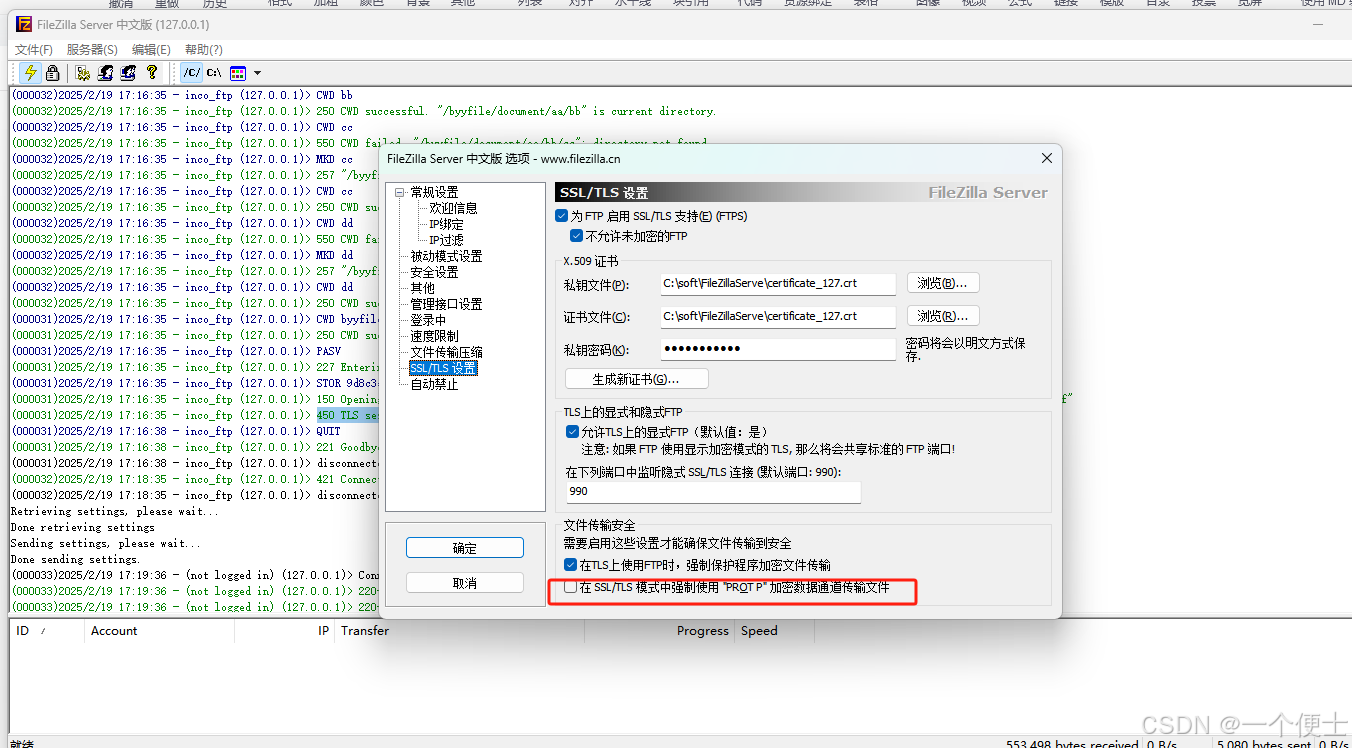The height and width of the screenshot is (748, 1352).
Task: Click 浏览(B)... button for 私钥文件
Action: click(x=943, y=283)
